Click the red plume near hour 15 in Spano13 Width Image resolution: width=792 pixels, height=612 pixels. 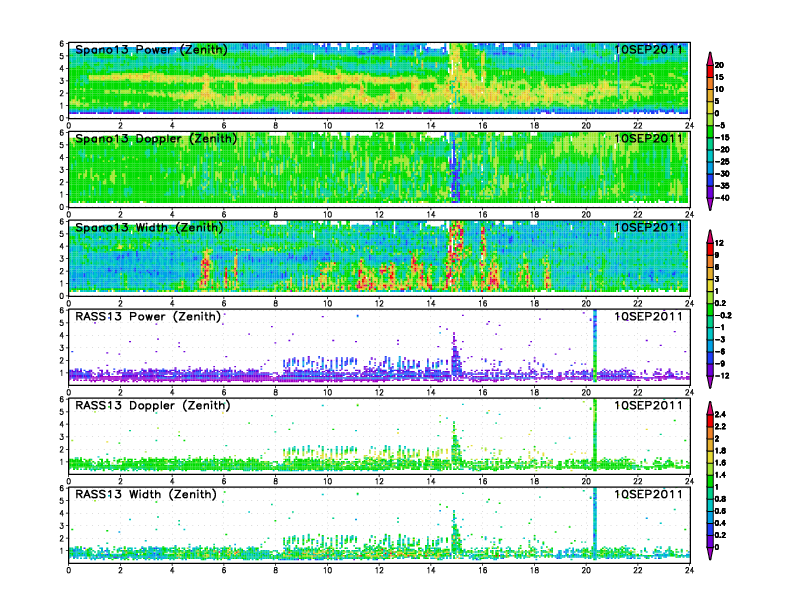tap(455, 255)
